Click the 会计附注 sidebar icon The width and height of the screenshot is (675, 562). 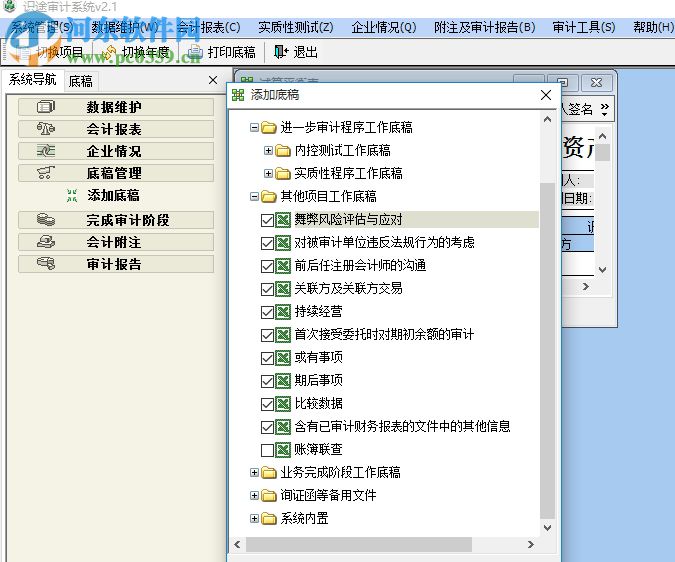click(x=46, y=242)
